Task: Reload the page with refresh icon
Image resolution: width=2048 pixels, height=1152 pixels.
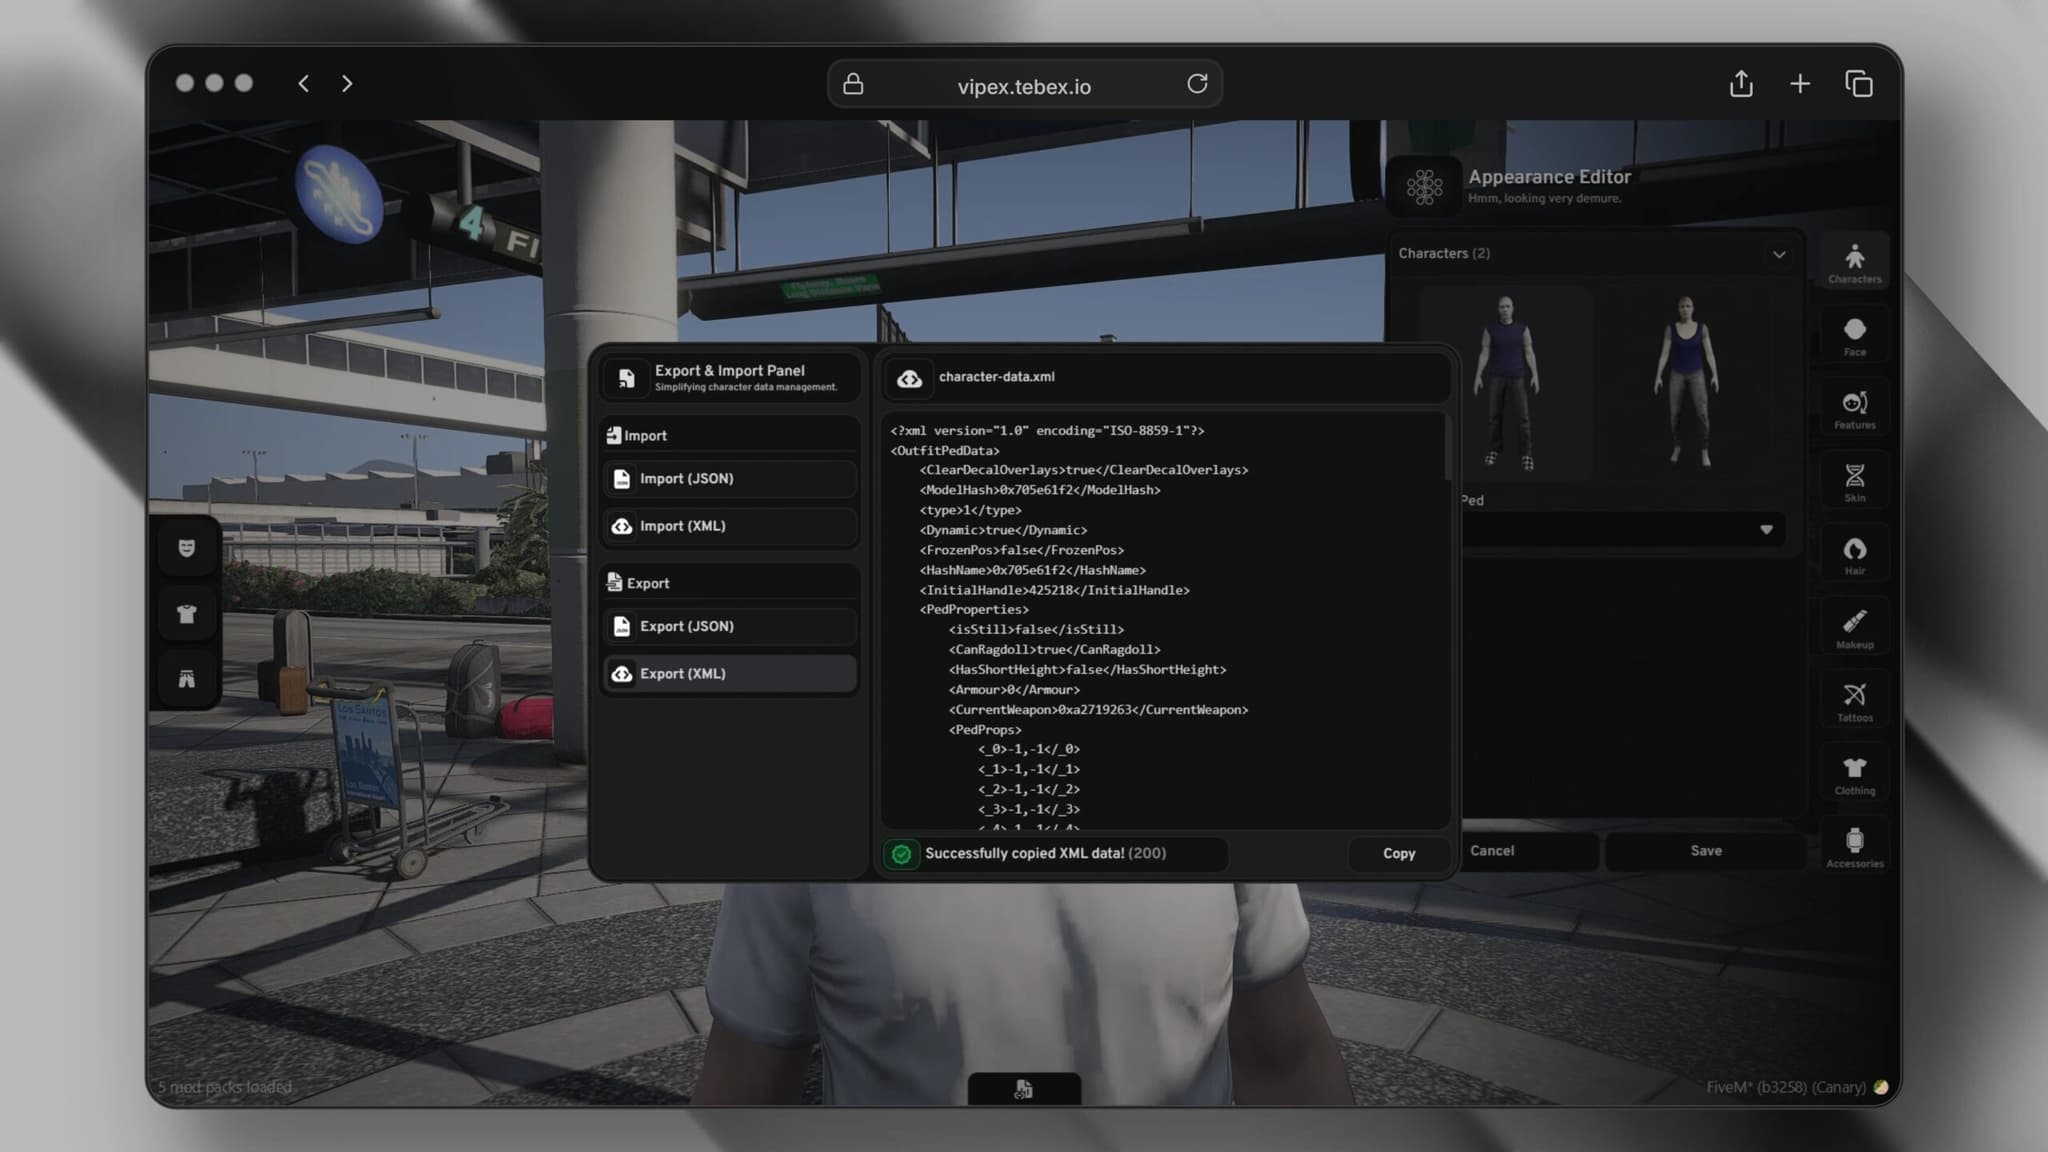Action: click(x=1197, y=84)
